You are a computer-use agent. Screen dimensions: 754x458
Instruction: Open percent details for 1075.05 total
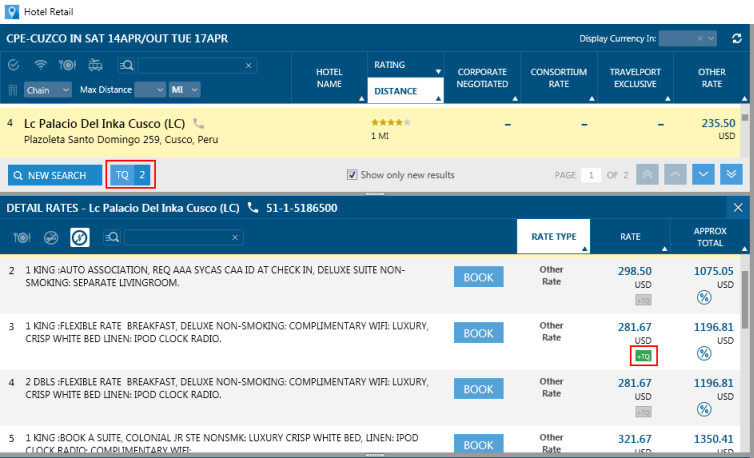pyautogui.click(x=704, y=297)
